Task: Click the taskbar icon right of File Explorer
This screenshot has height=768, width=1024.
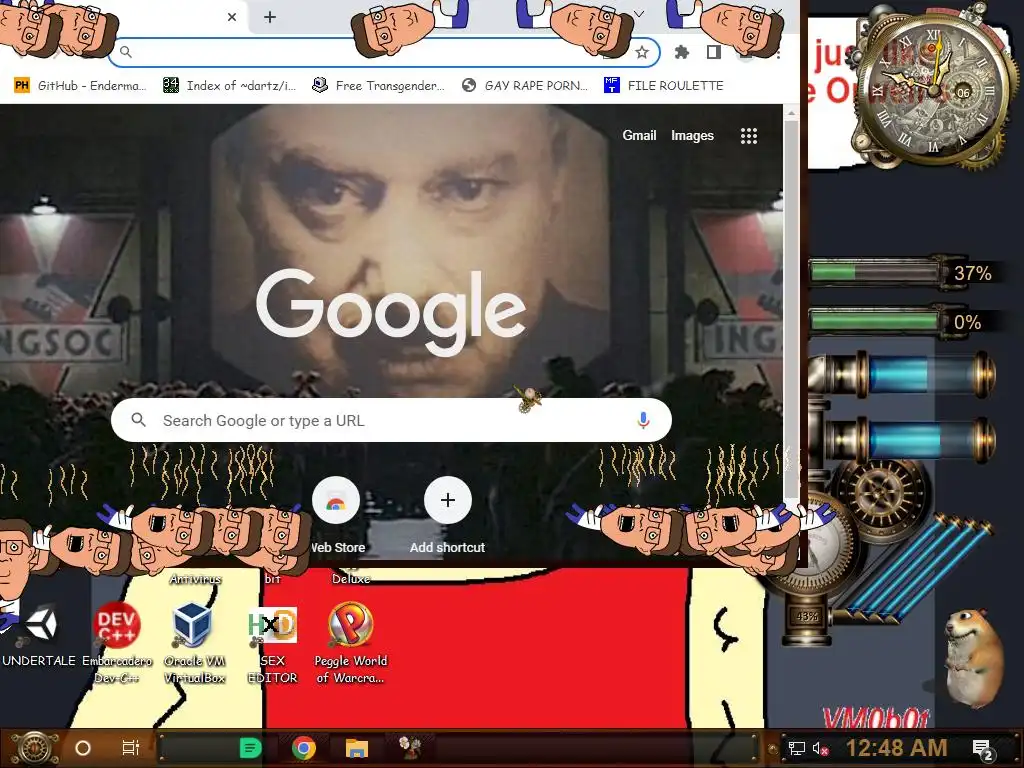Action: pyautogui.click(x=410, y=748)
